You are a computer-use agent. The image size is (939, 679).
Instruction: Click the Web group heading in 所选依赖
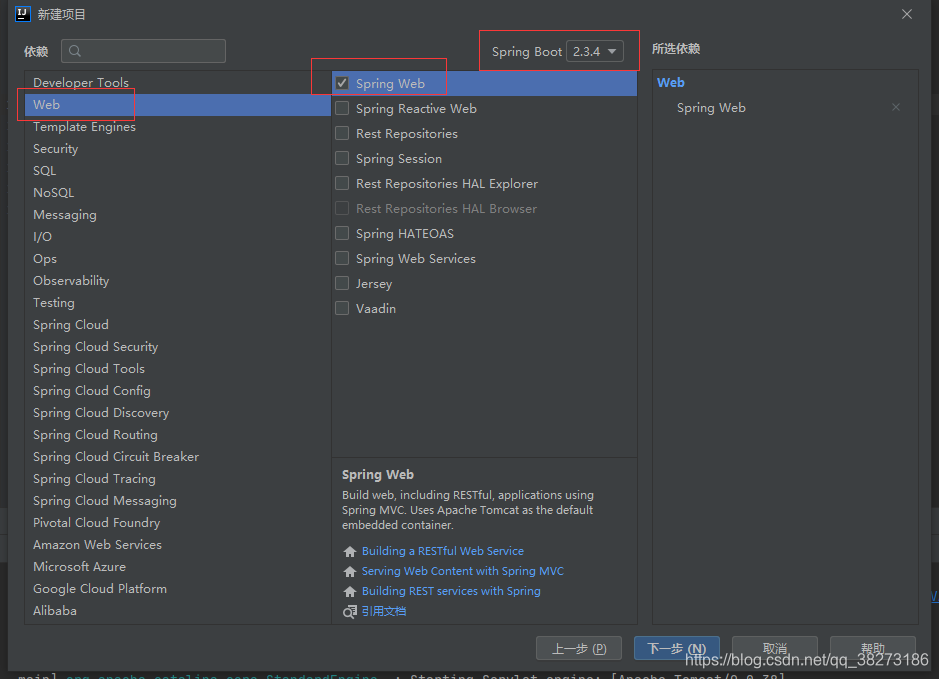pyautogui.click(x=671, y=83)
